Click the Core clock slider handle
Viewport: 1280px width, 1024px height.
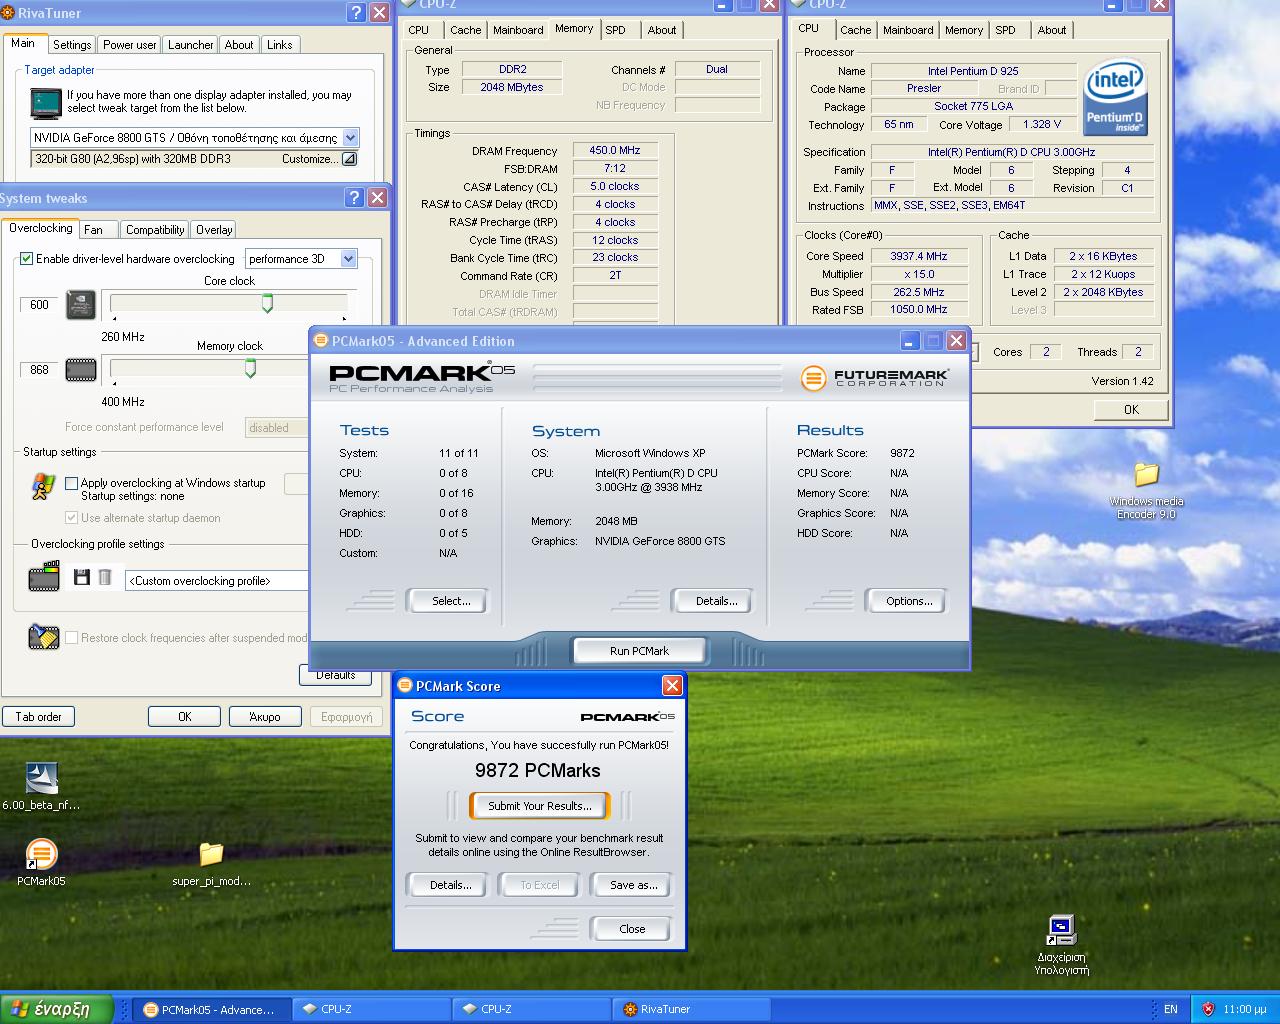[267, 303]
